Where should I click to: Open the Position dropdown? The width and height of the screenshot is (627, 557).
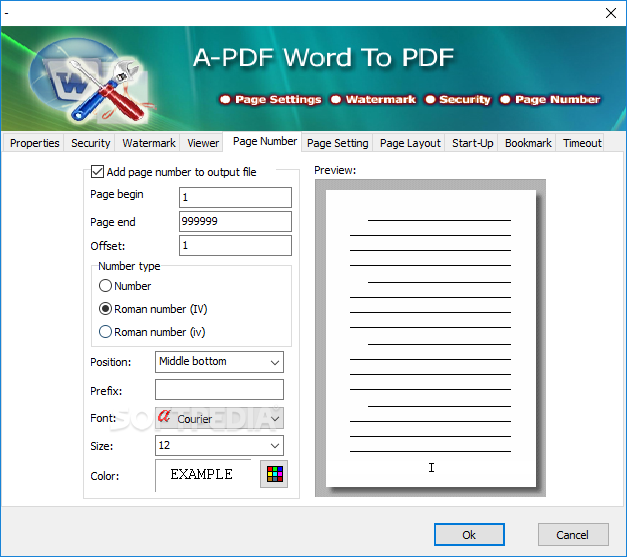click(x=219, y=362)
